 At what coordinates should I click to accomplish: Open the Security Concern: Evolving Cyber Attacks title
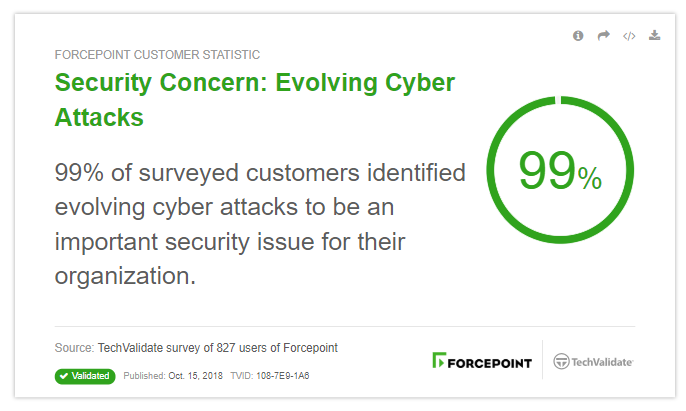(x=255, y=100)
